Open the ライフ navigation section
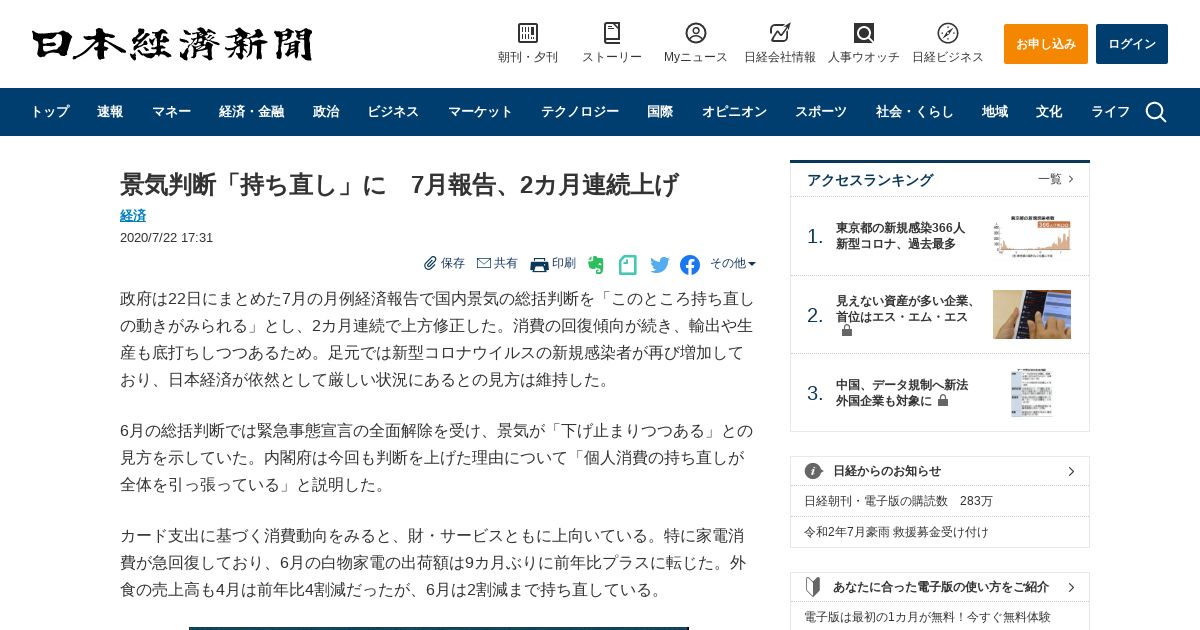This screenshot has height=630, width=1200. pos(1110,112)
